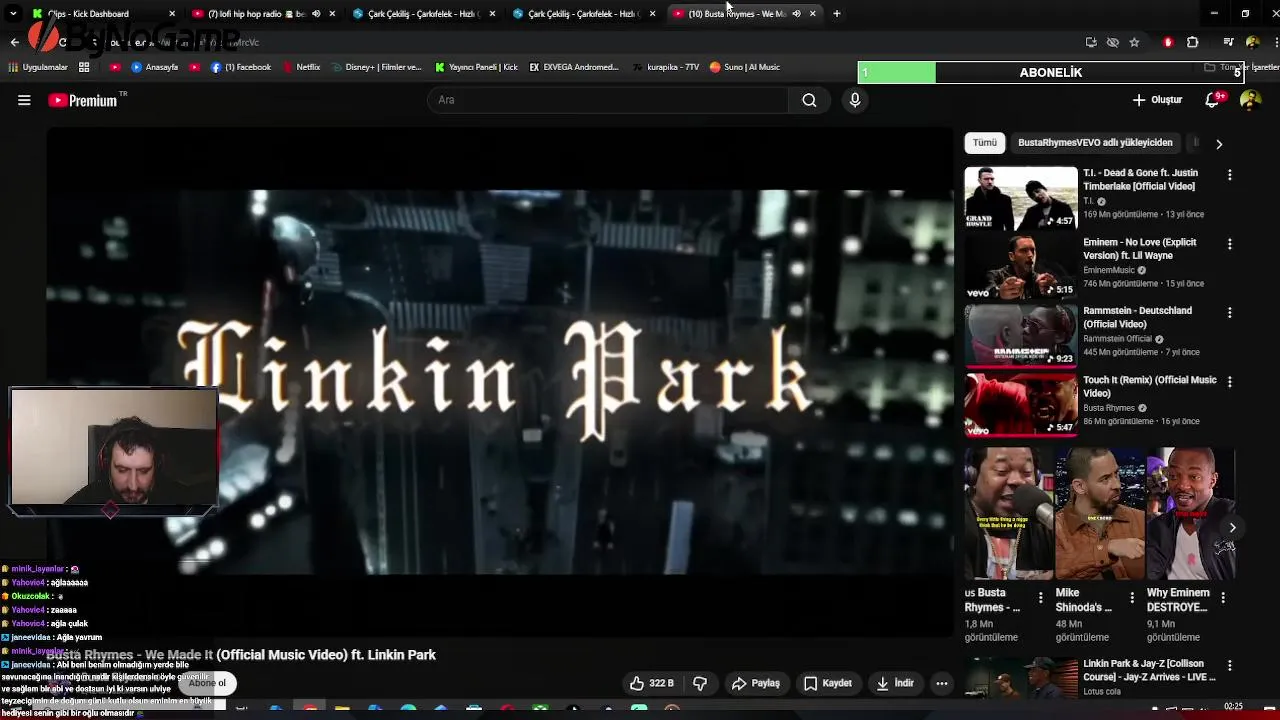Mute the lofi hip hop radio tab
This screenshot has height=720, width=1280.
[316, 14]
